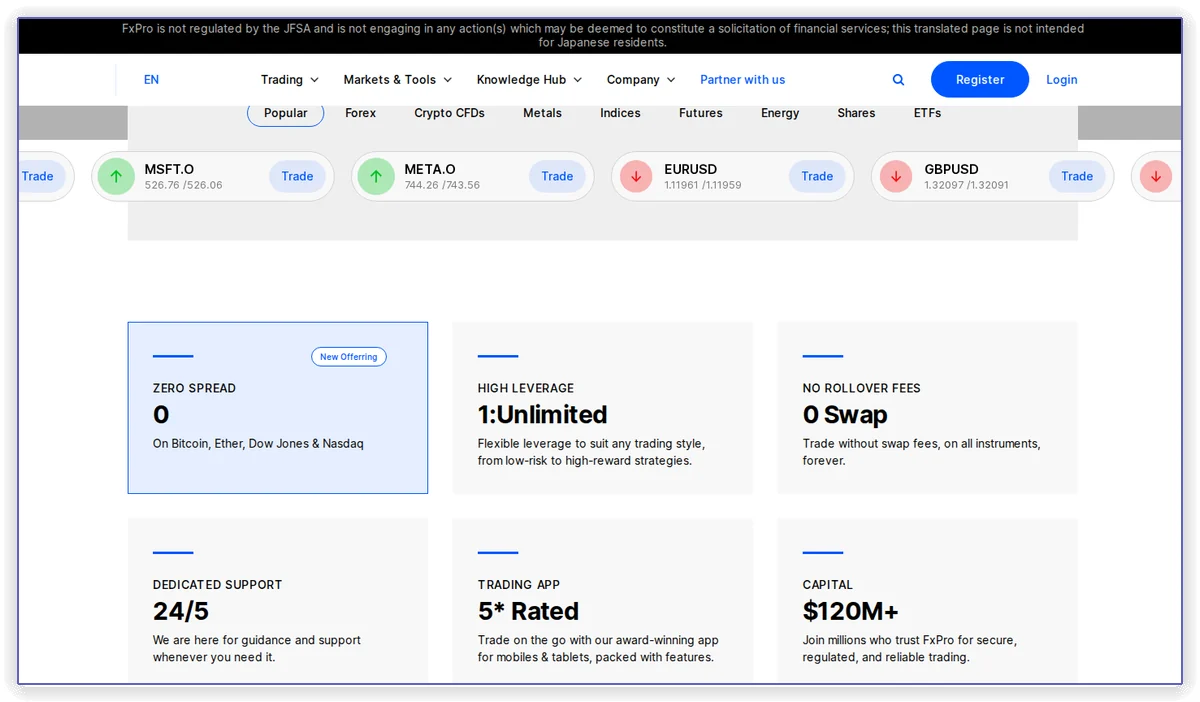Click the blue Register button
The height and width of the screenshot is (702, 1200).
tap(980, 80)
